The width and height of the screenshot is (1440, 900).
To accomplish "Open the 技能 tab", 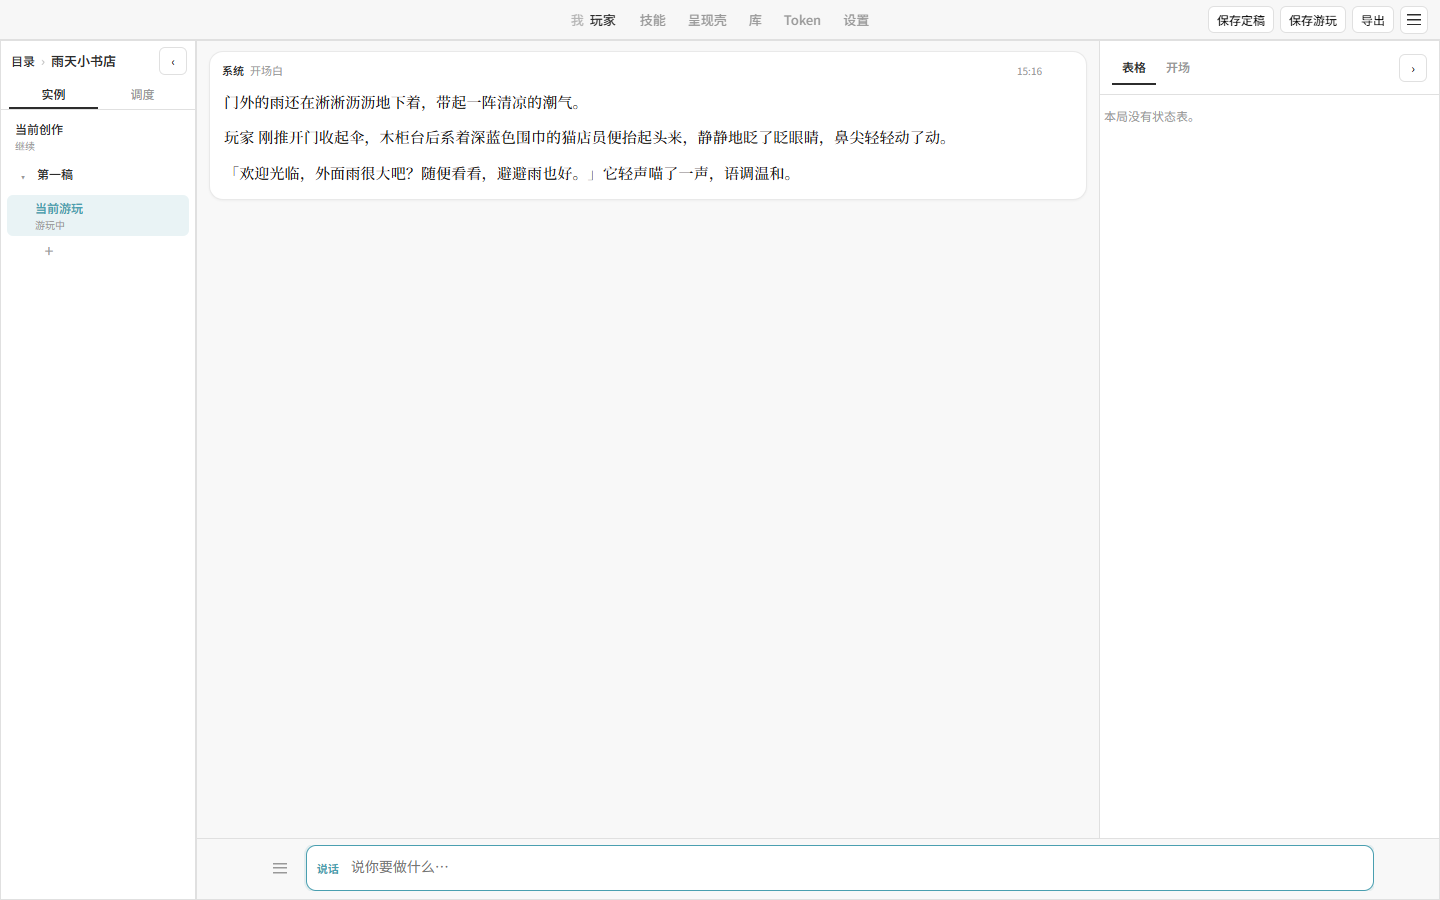I will pyautogui.click(x=653, y=20).
